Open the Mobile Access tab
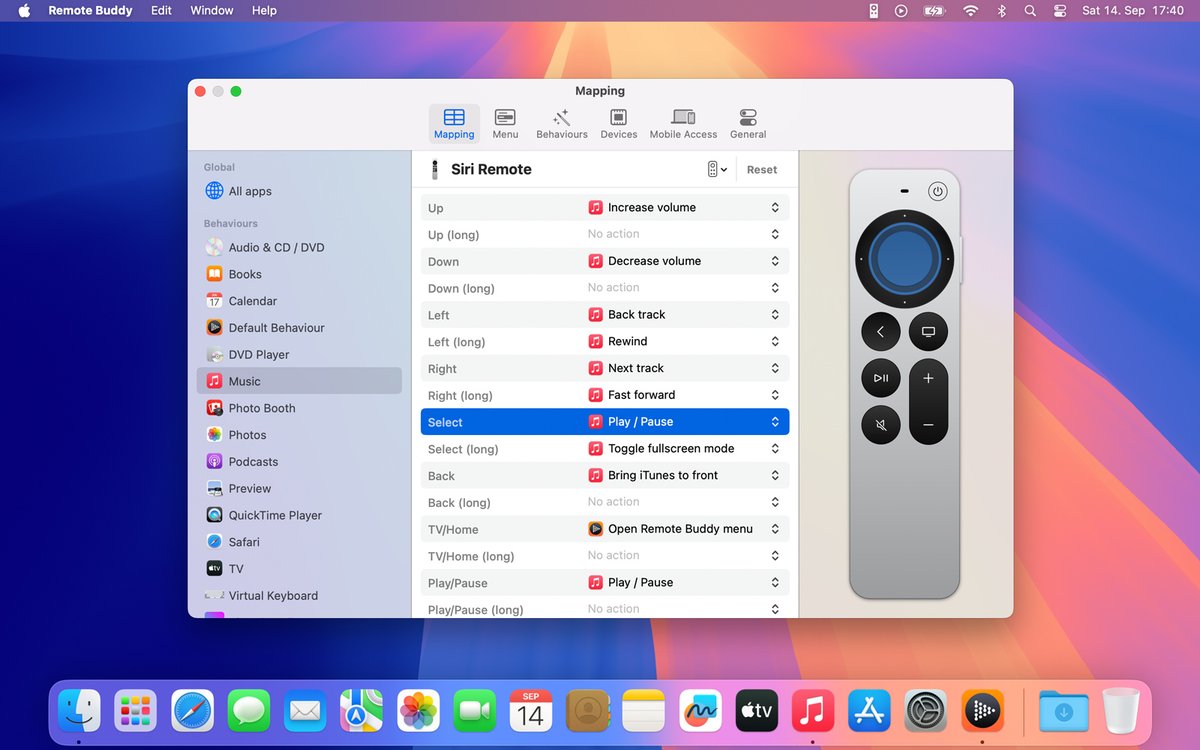Screen dimensions: 1200x750 click(683, 124)
